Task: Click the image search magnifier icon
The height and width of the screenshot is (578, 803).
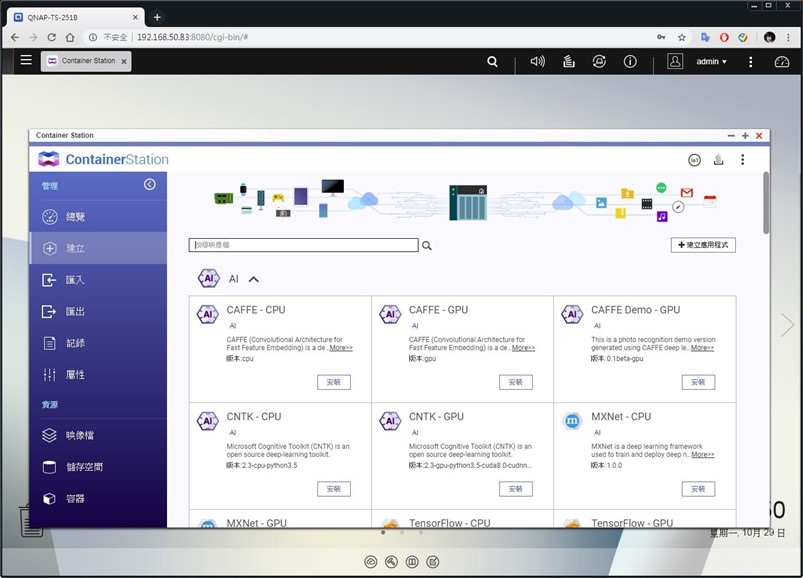Action: point(427,246)
